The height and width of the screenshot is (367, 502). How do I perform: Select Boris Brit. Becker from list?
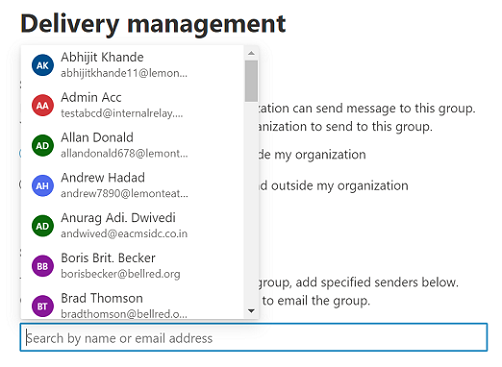133,266
